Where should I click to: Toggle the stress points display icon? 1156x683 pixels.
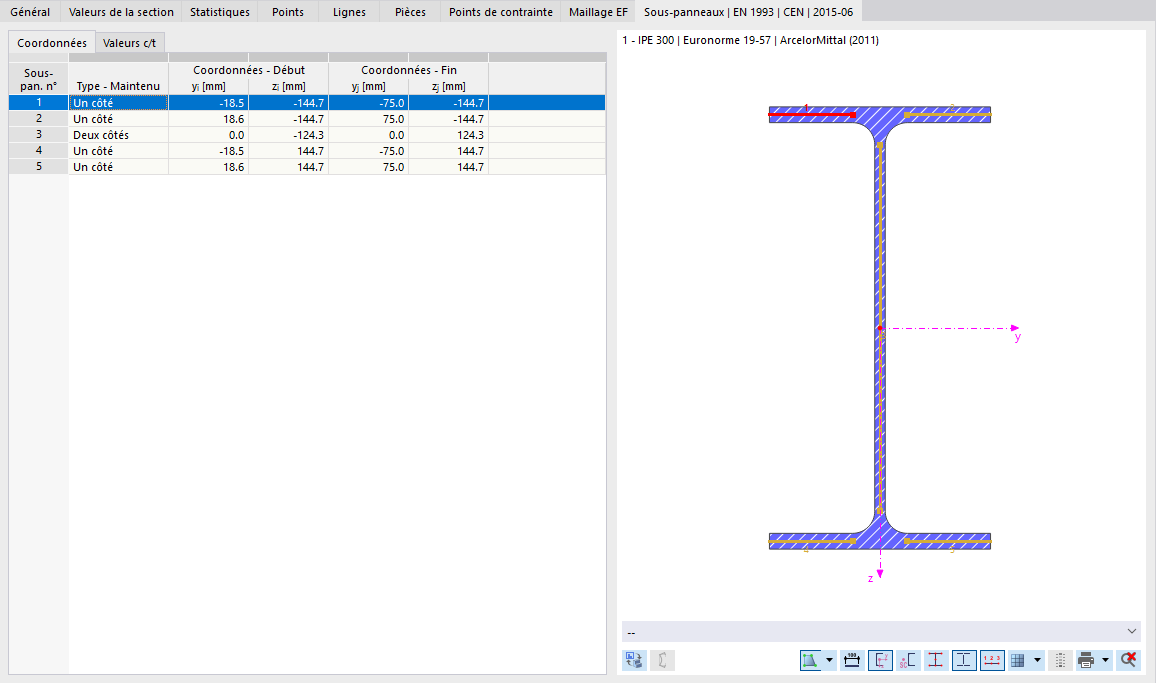pos(936,660)
